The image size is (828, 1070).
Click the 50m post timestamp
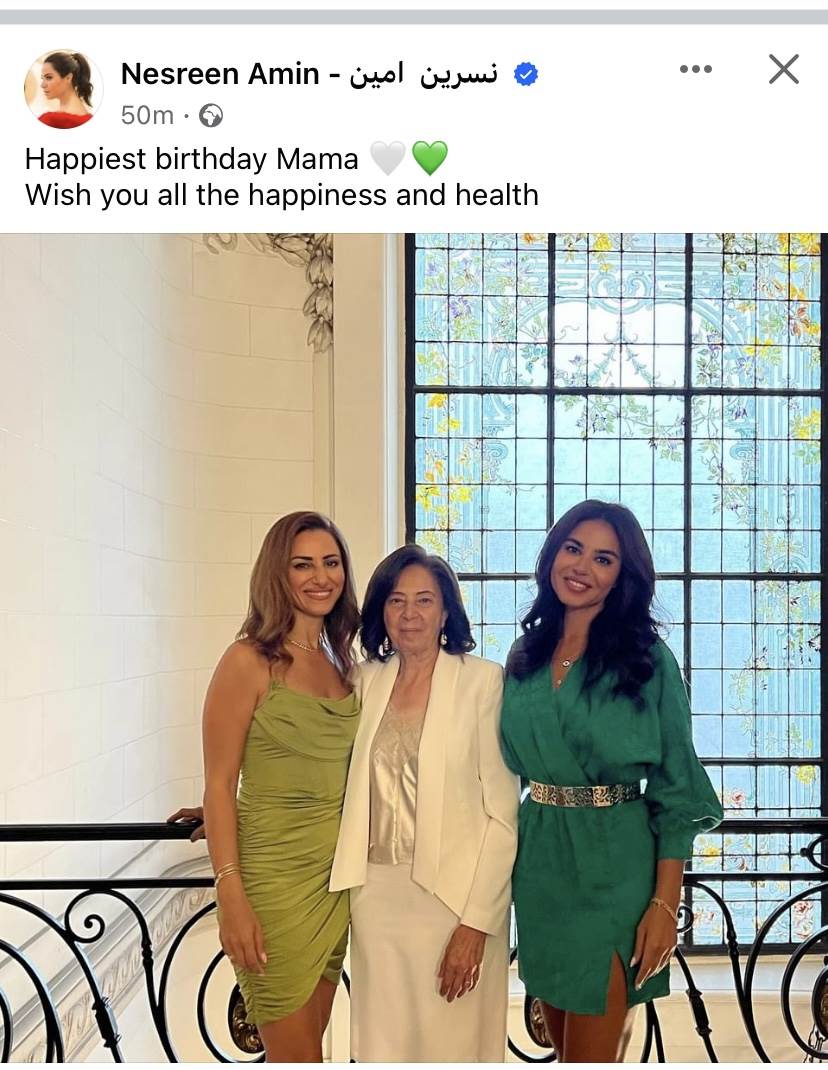(147, 115)
